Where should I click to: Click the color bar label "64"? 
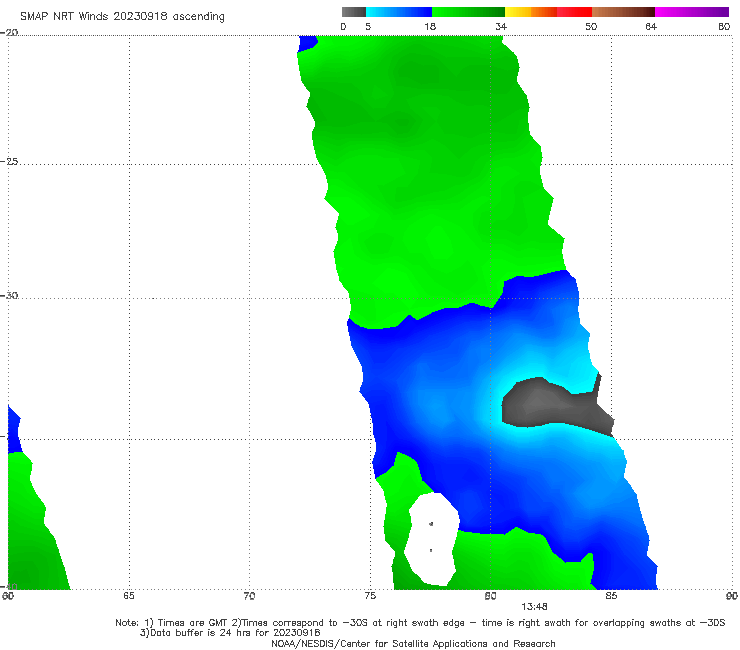pos(651,27)
